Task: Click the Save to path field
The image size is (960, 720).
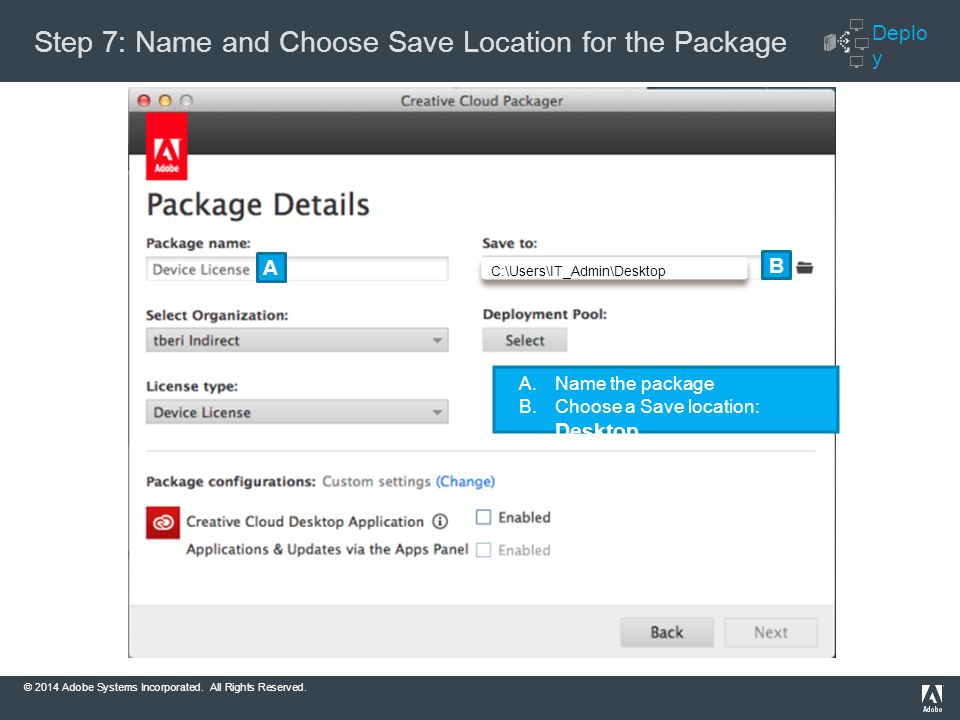Action: [x=614, y=270]
